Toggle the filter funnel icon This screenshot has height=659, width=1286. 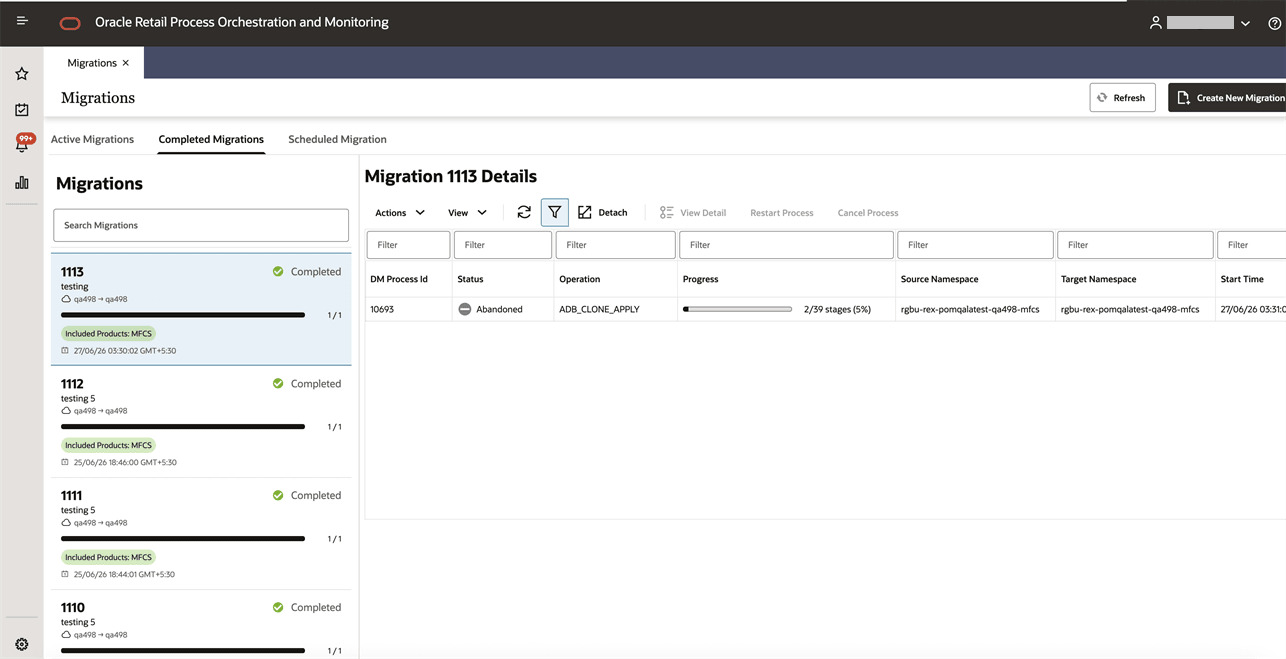tap(555, 212)
